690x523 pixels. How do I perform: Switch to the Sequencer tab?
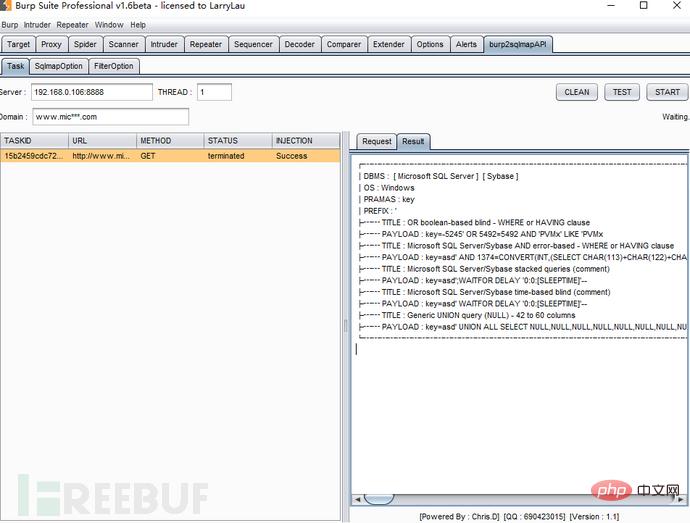click(253, 44)
